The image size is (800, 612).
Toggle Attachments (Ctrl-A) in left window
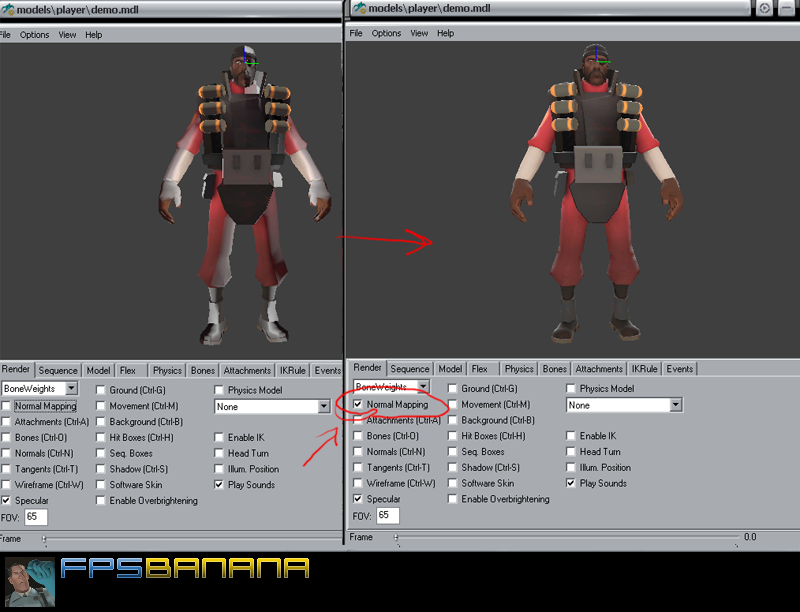(6, 422)
